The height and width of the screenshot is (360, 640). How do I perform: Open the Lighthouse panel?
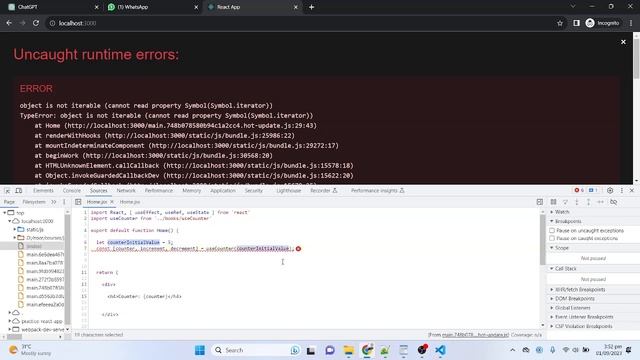(x=289, y=191)
